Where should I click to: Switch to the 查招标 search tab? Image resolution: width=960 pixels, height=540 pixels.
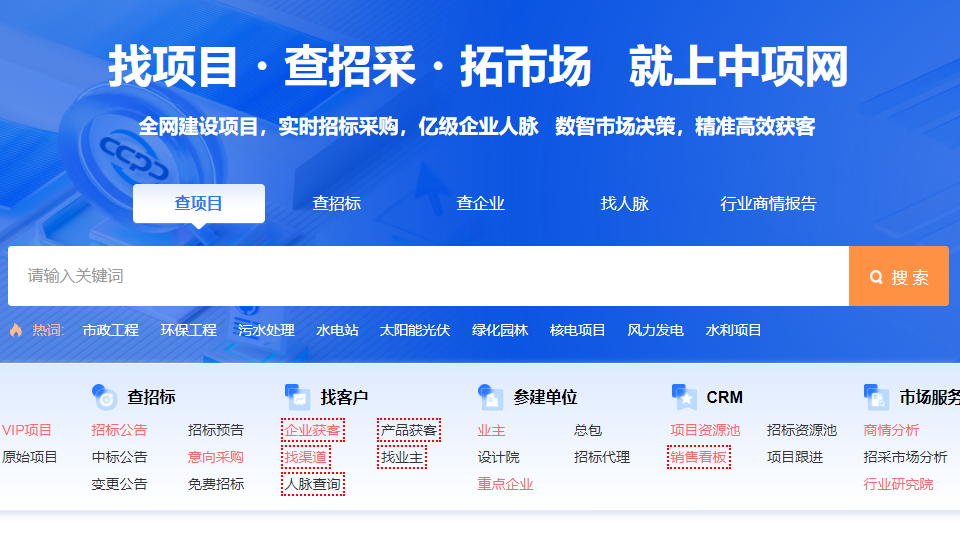(337, 203)
